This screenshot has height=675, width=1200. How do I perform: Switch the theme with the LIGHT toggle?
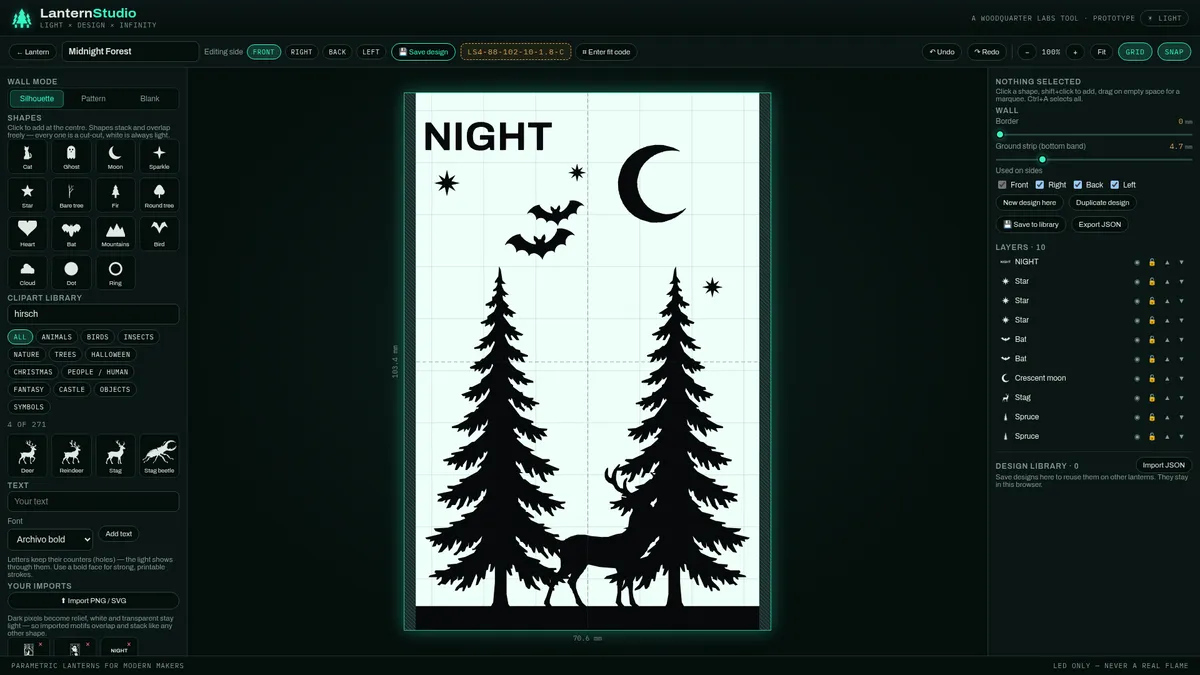(x=1166, y=18)
